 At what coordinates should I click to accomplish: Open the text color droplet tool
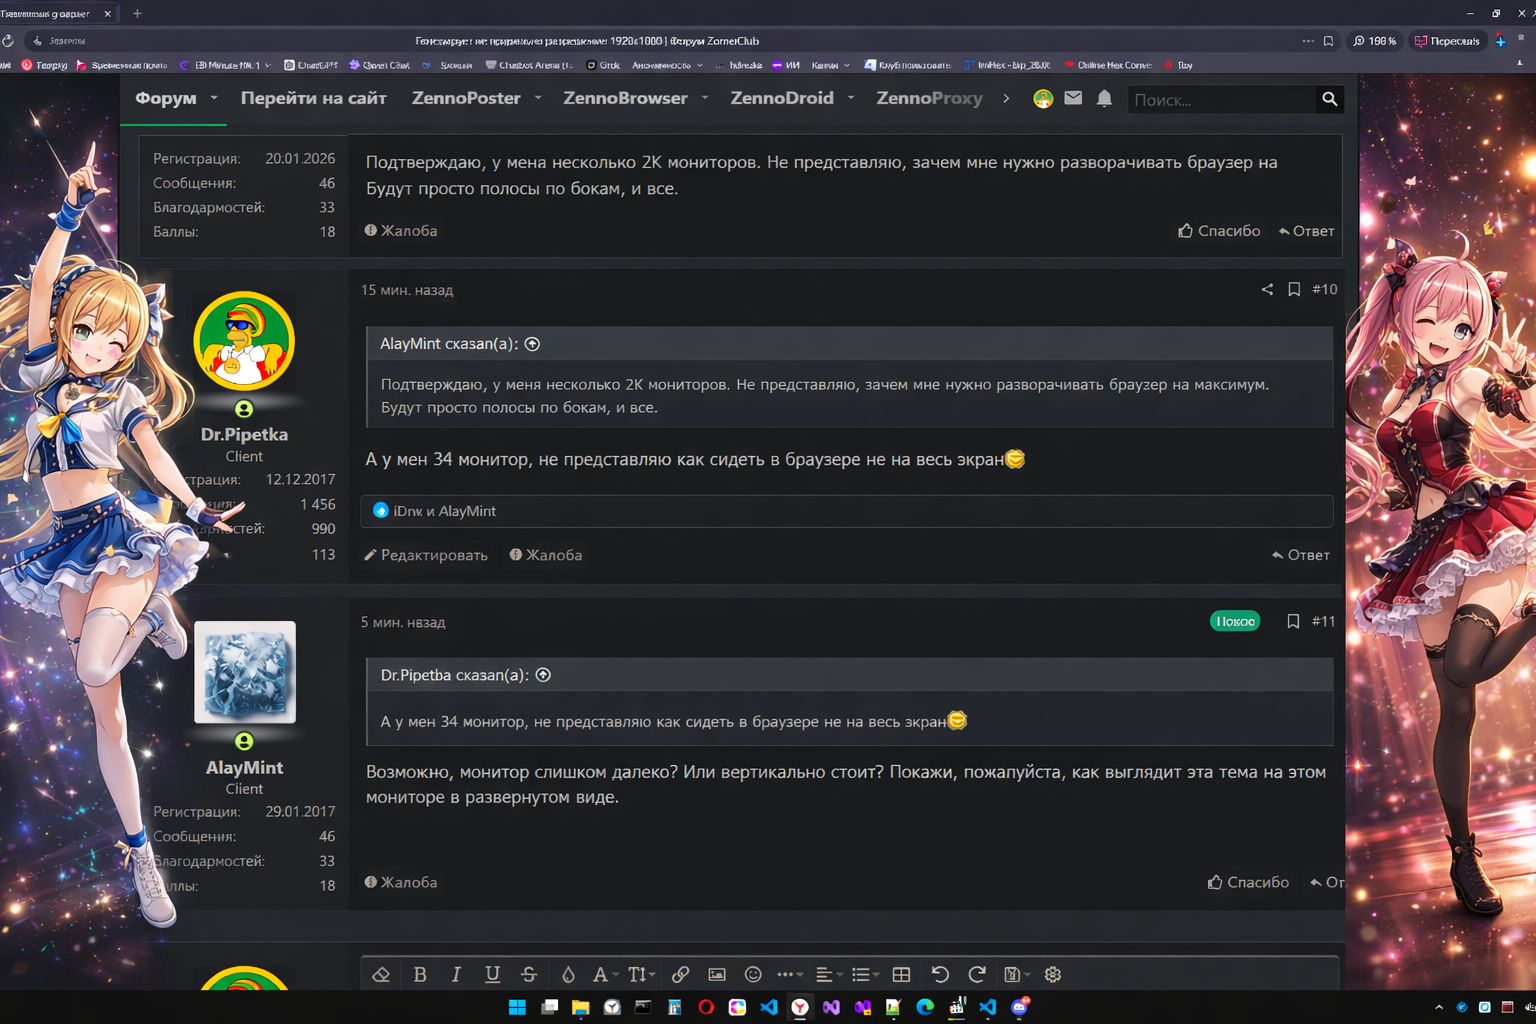(568, 974)
